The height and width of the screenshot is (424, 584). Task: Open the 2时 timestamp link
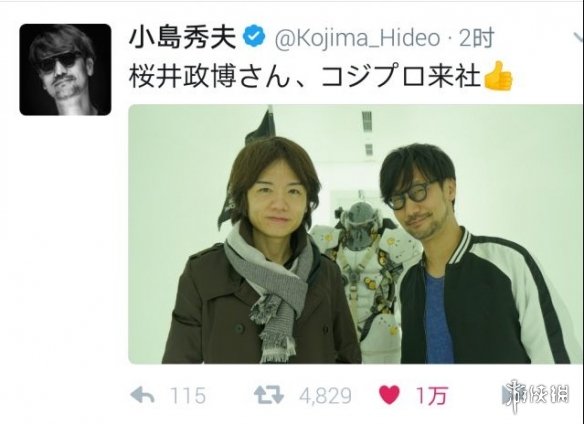[x=476, y=38]
